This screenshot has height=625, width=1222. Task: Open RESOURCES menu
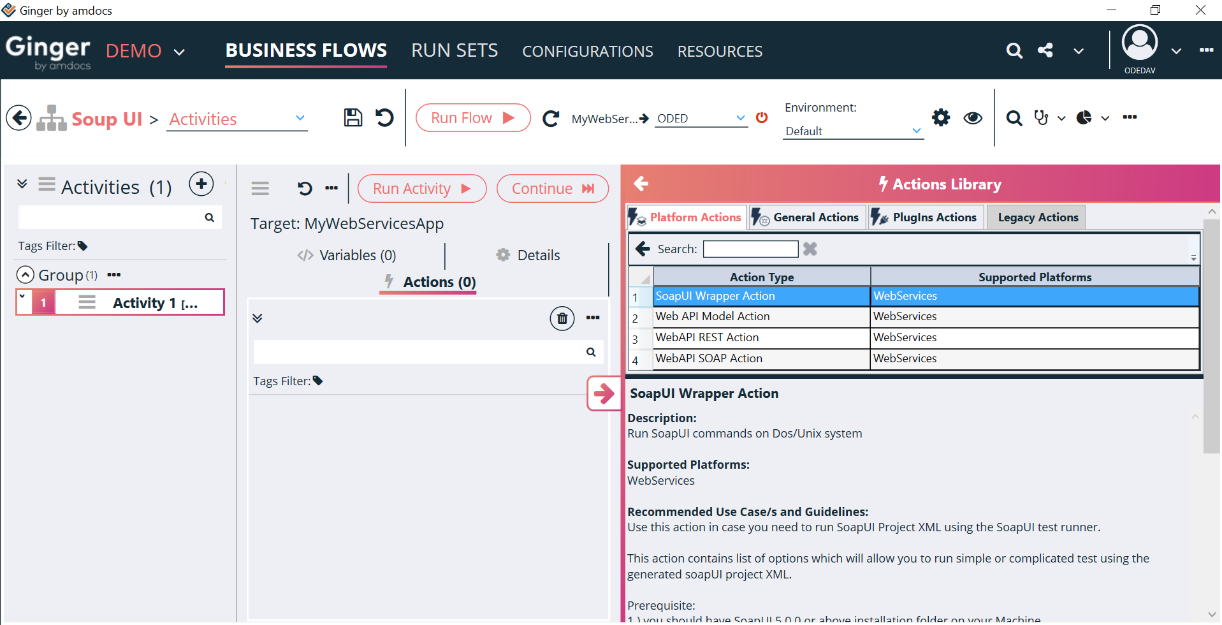(720, 51)
